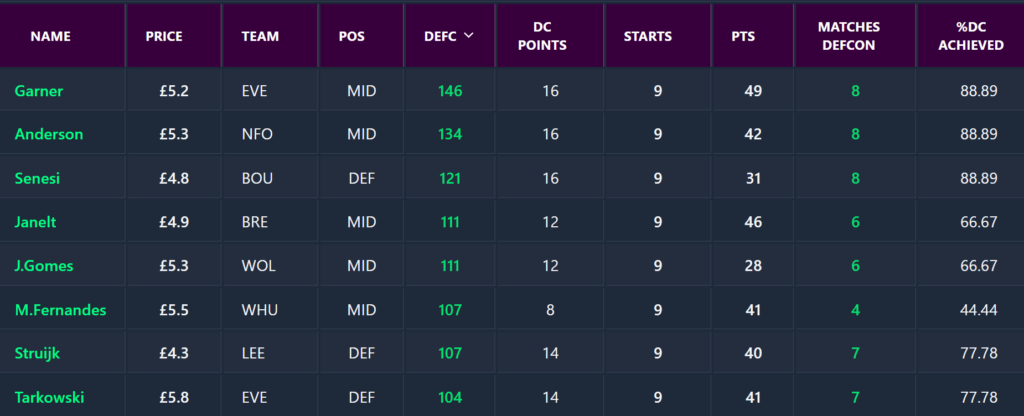1024x416 pixels.
Task: Click Tarkowski's £5.8 price cell
Action: coord(174,398)
